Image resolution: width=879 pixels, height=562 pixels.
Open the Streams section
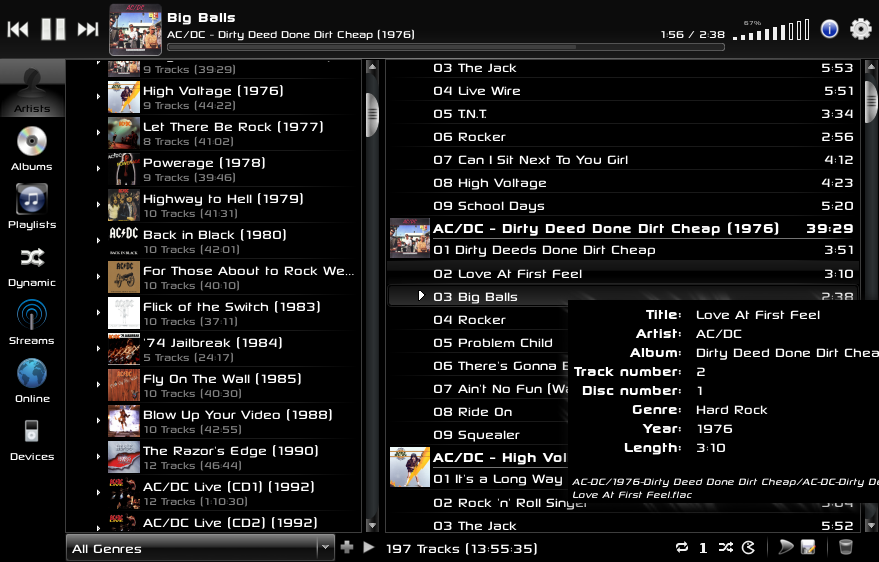[32, 323]
